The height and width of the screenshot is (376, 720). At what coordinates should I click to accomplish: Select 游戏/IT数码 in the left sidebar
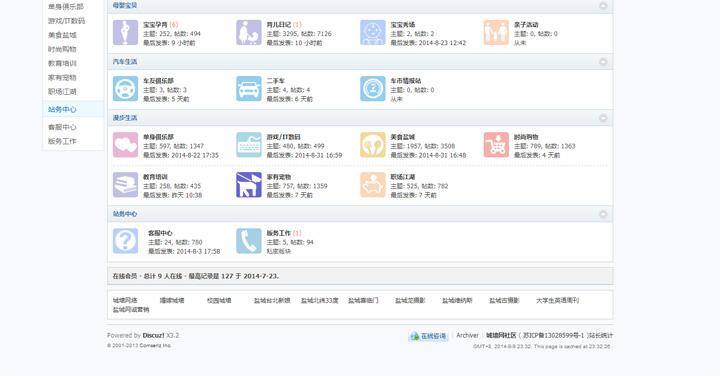click(67, 21)
